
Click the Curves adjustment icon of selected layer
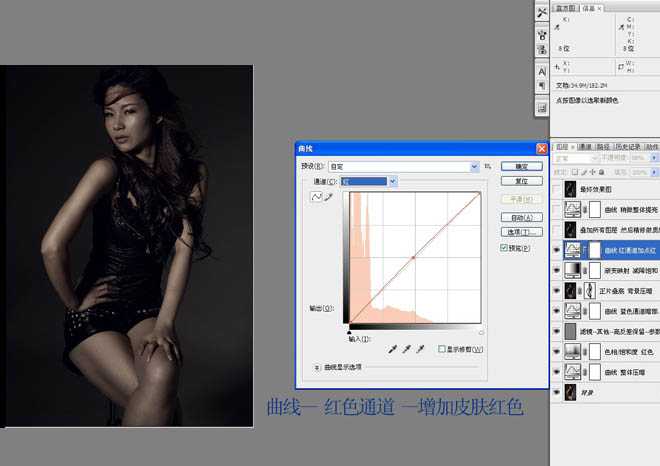click(x=572, y=250)
